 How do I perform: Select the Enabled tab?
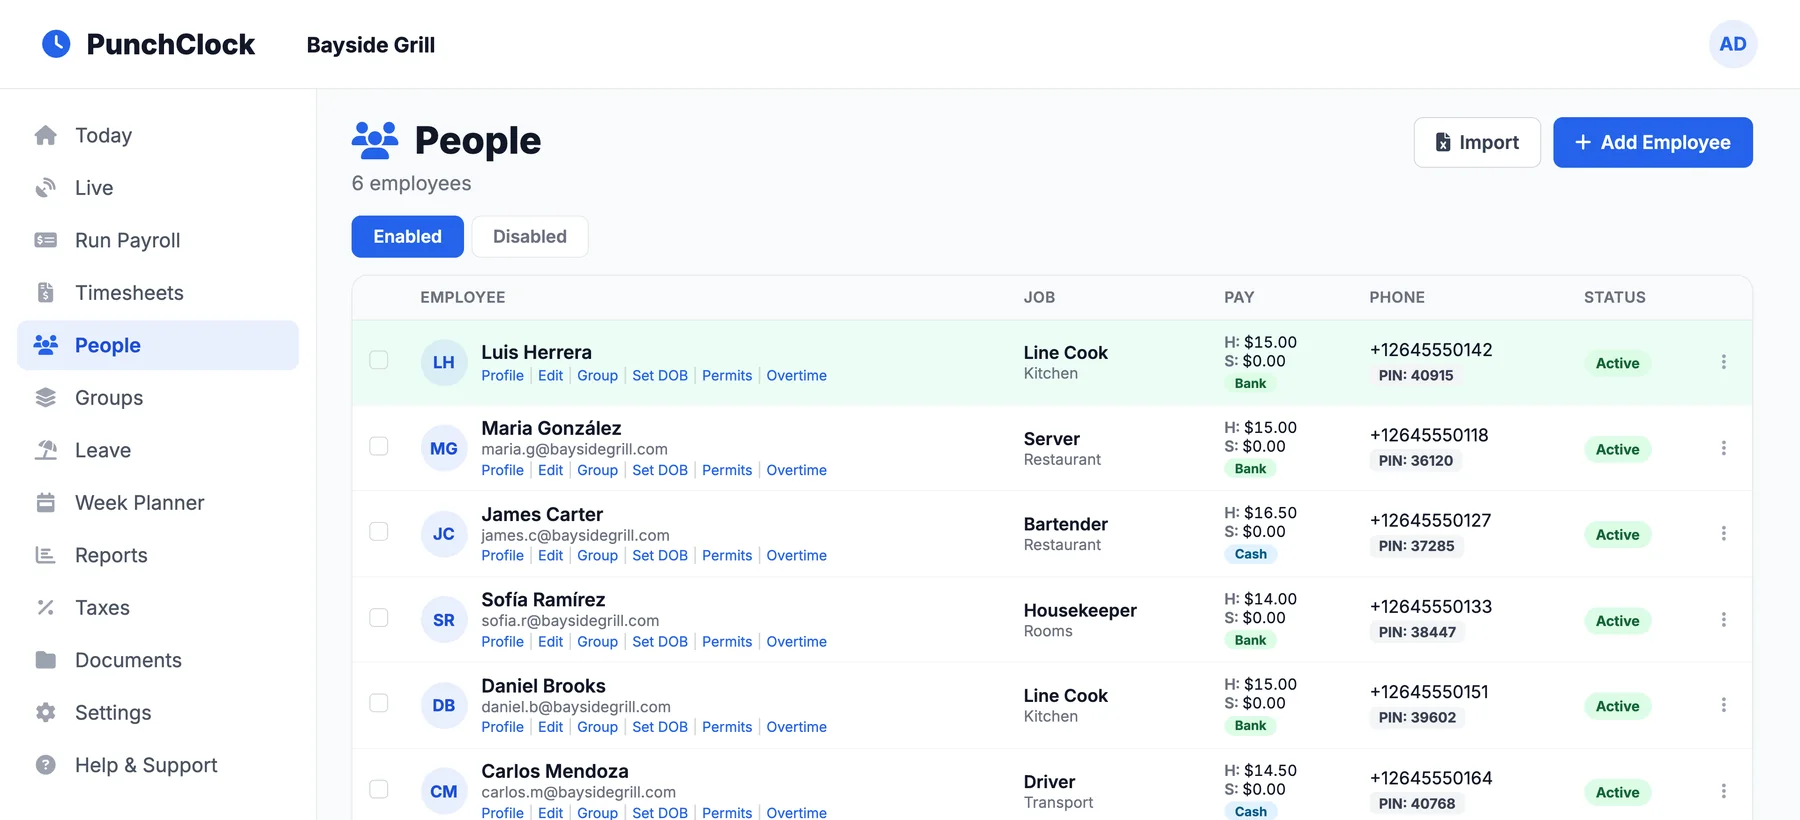pos(408,237)
